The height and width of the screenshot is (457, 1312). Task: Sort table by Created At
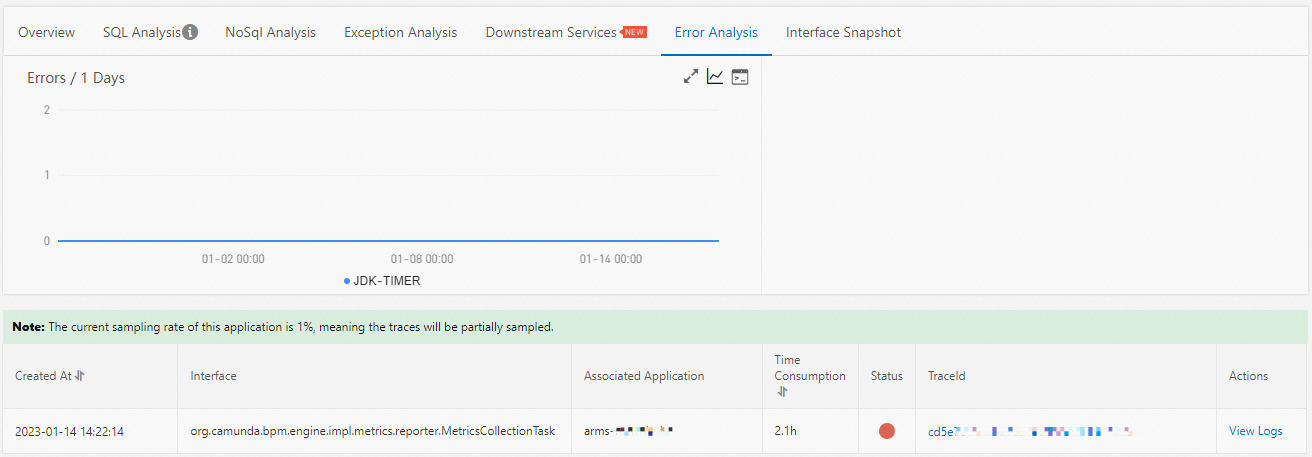click(80, 376)
